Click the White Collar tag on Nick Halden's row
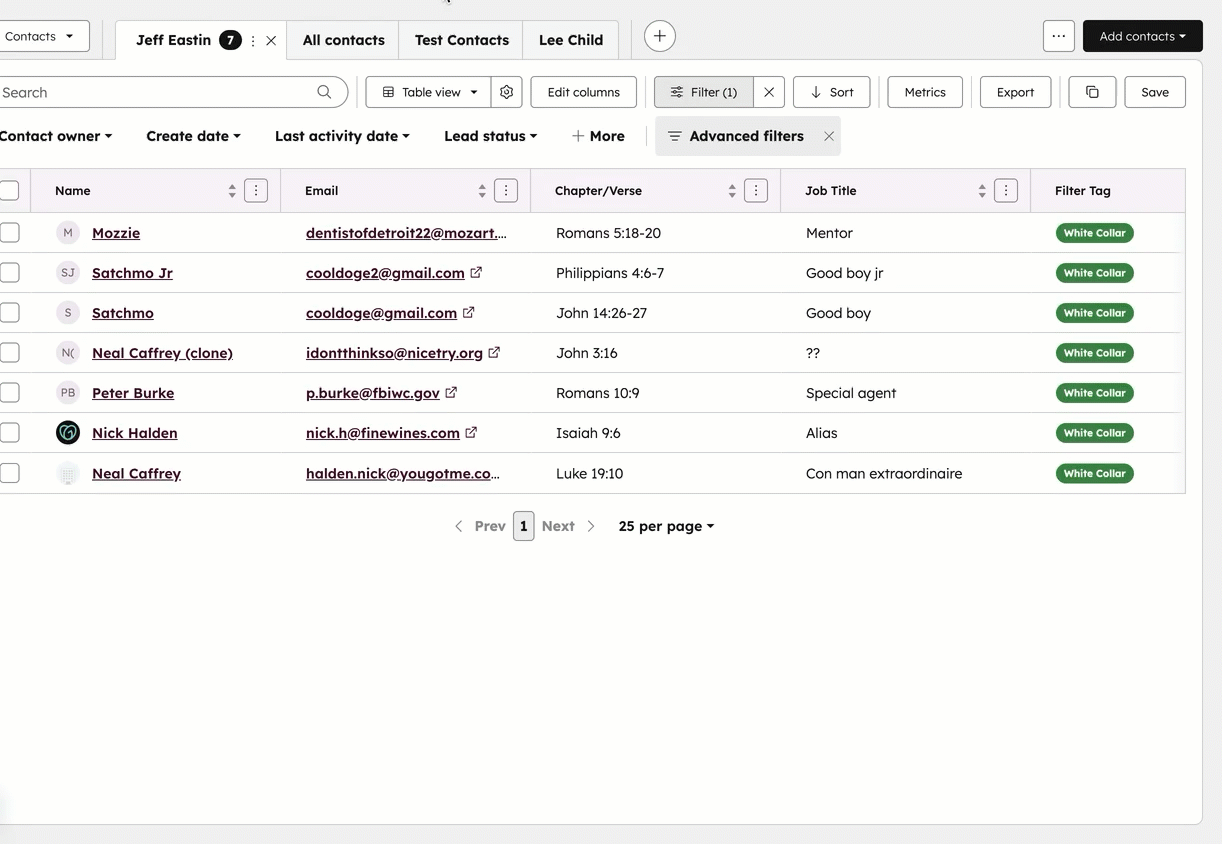 point(1094,432)
